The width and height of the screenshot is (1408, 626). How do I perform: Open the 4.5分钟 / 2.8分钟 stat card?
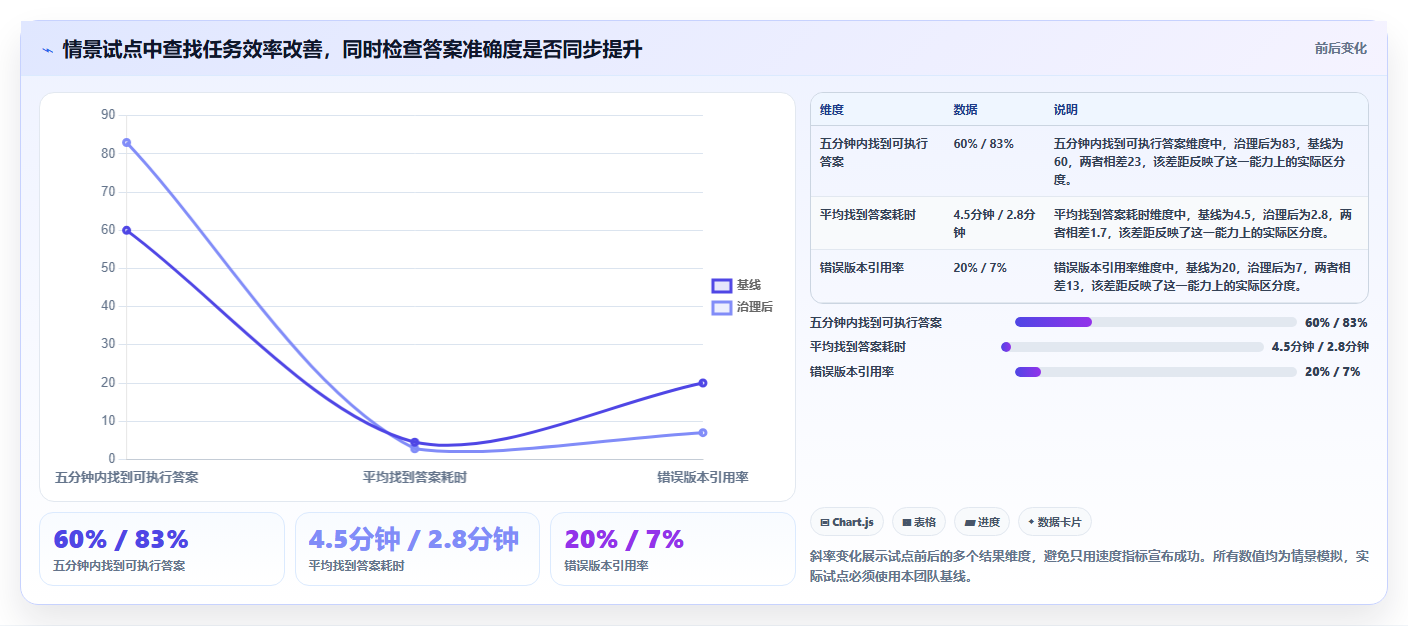(x=417, y=549)
